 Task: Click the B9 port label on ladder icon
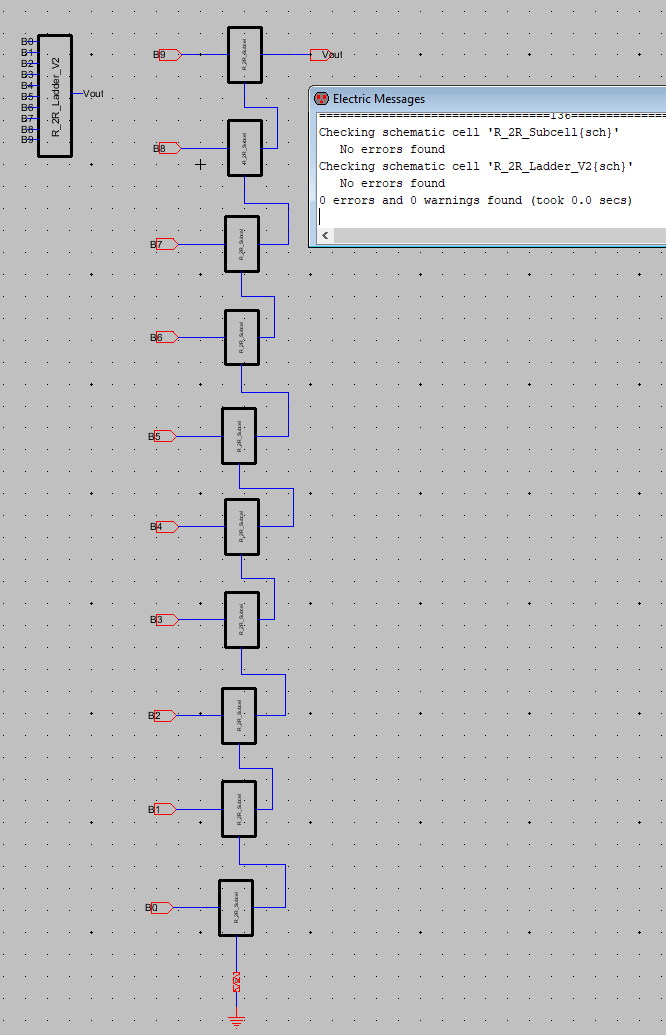[27, 139]
